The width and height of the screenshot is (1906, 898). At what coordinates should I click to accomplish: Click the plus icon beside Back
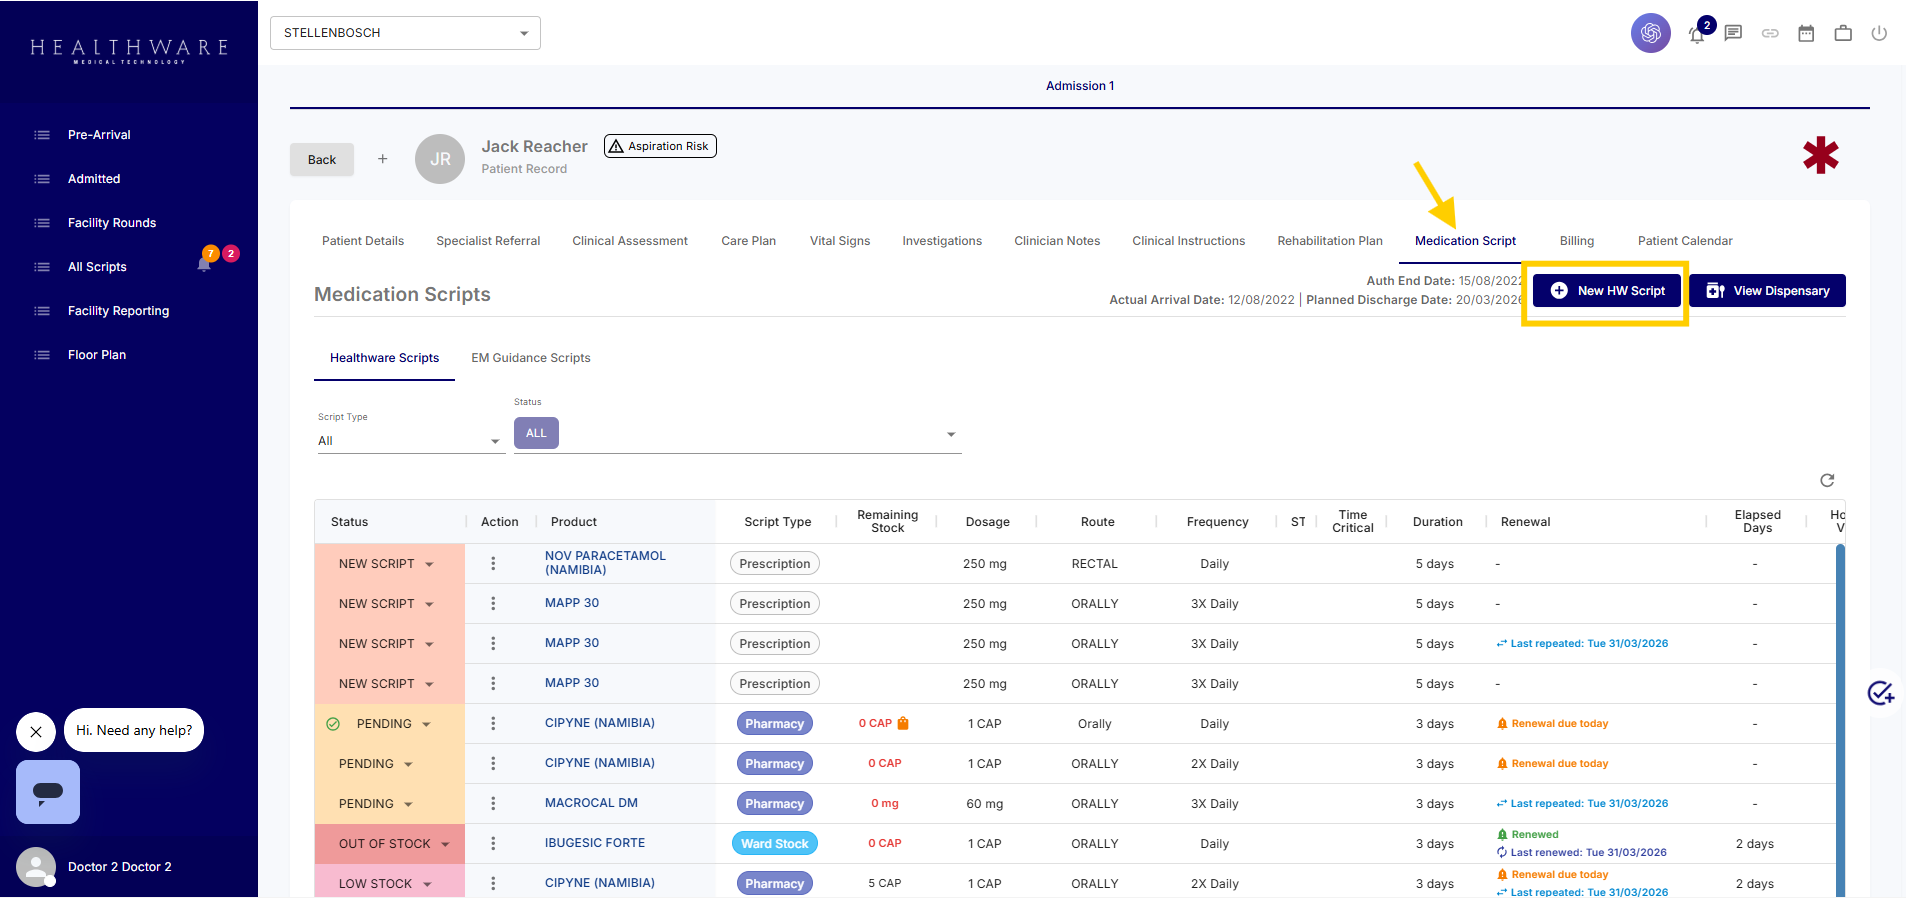[382, 159]
